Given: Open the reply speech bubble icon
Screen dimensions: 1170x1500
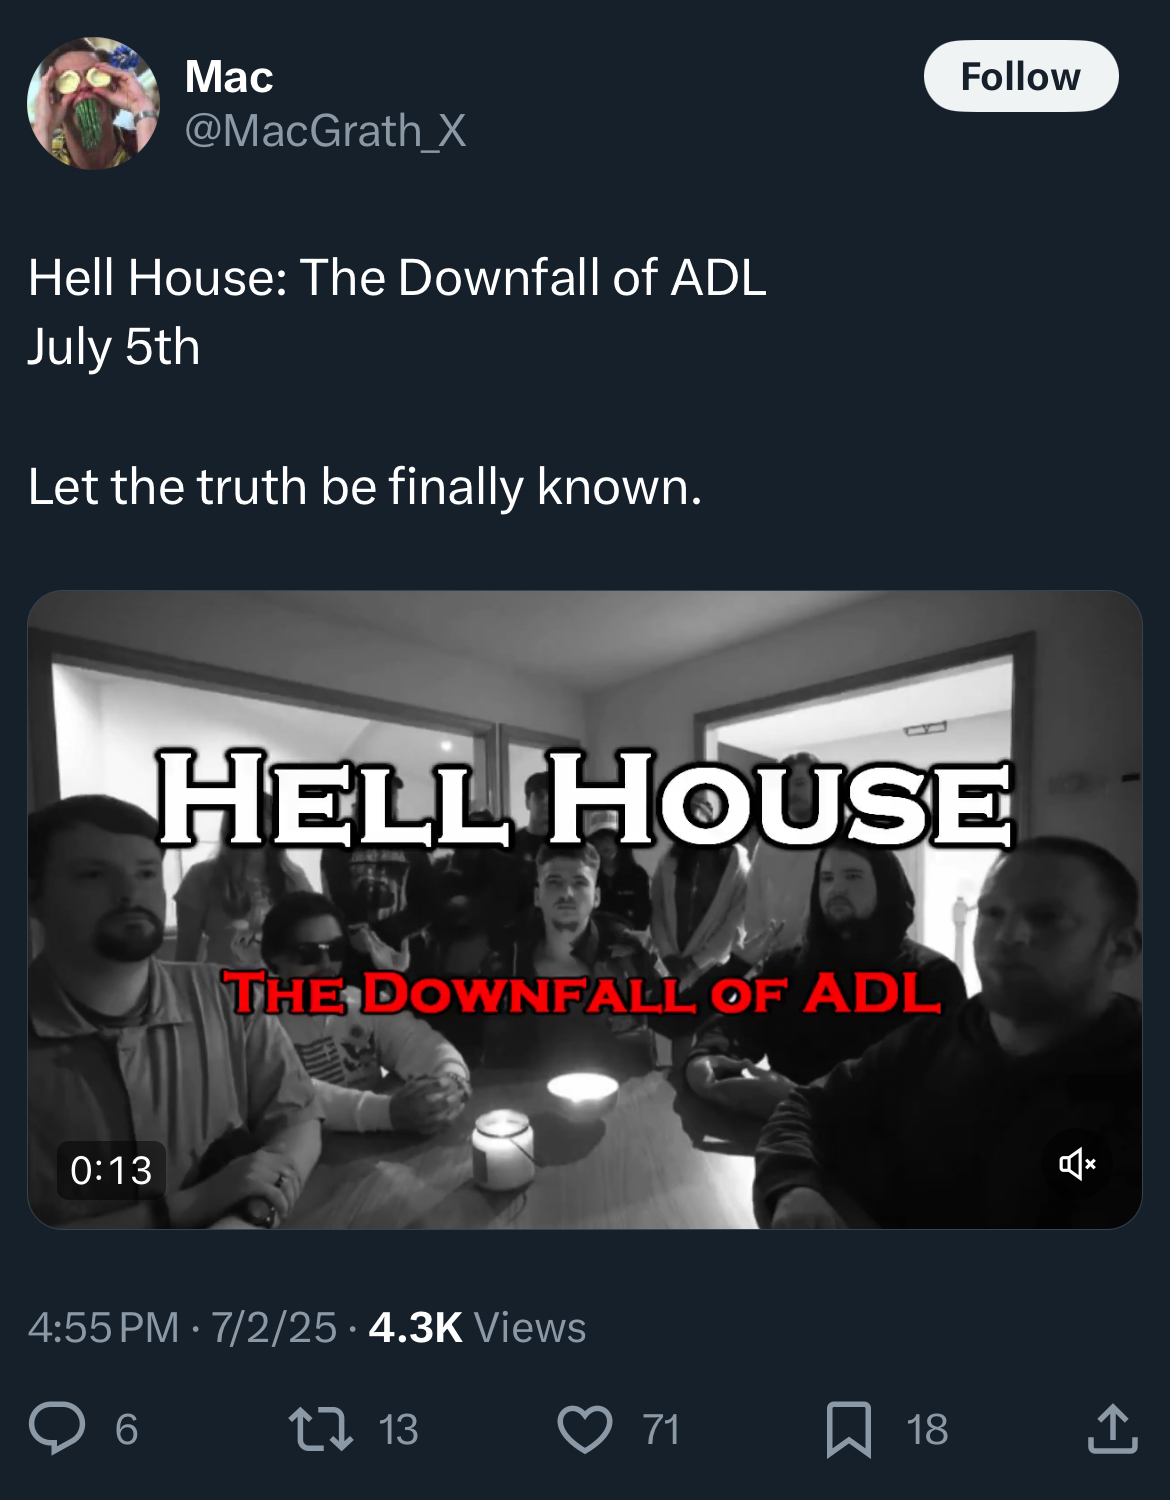Looking at the screenshot, I should [57, 1428].
